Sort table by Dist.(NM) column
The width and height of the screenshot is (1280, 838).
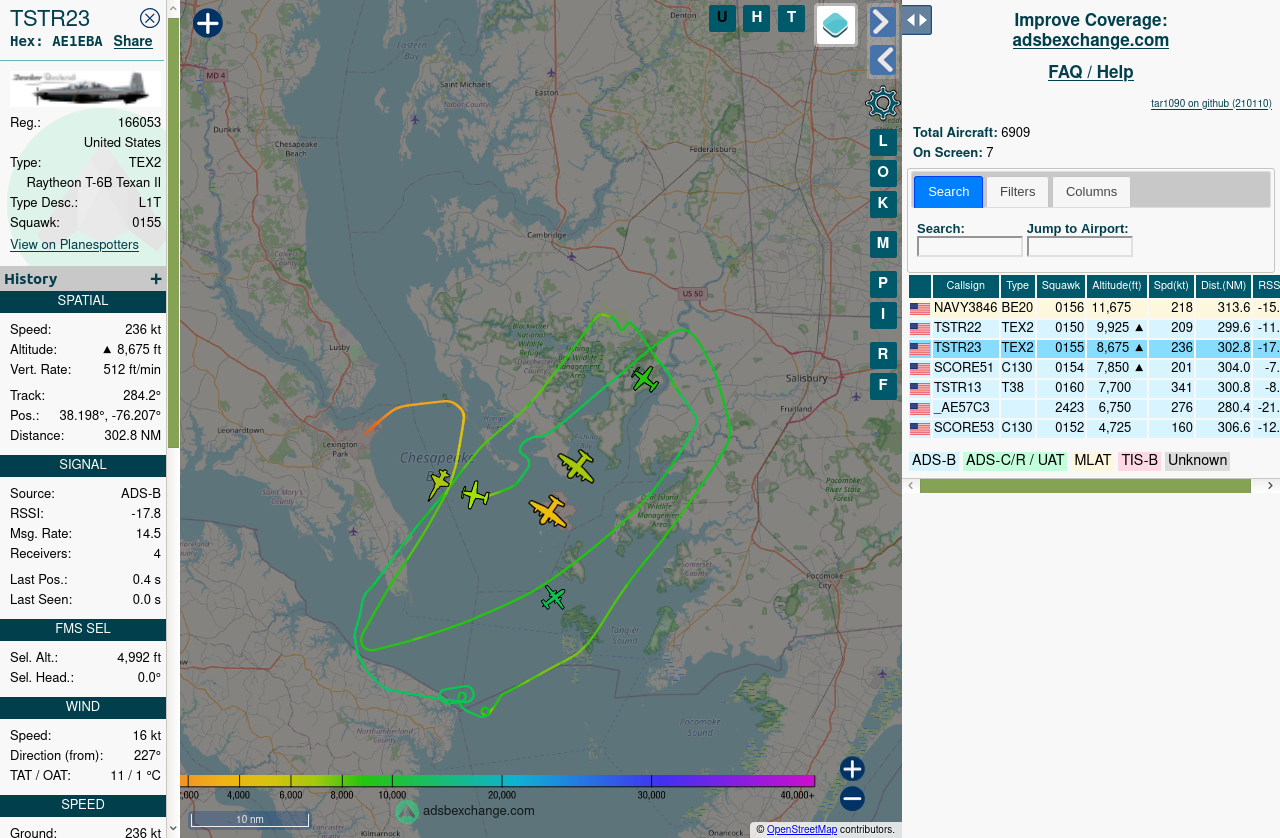point(1223,286)
